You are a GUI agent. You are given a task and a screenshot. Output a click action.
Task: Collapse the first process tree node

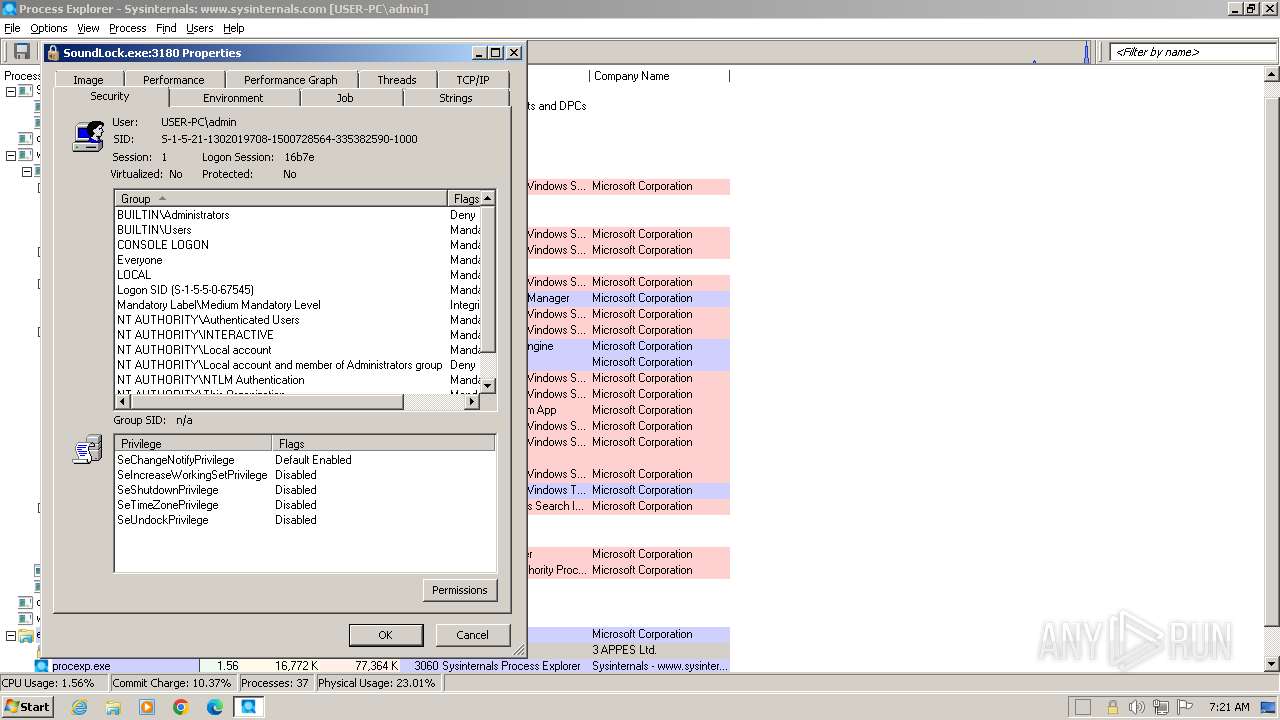[x=11, y=91]
